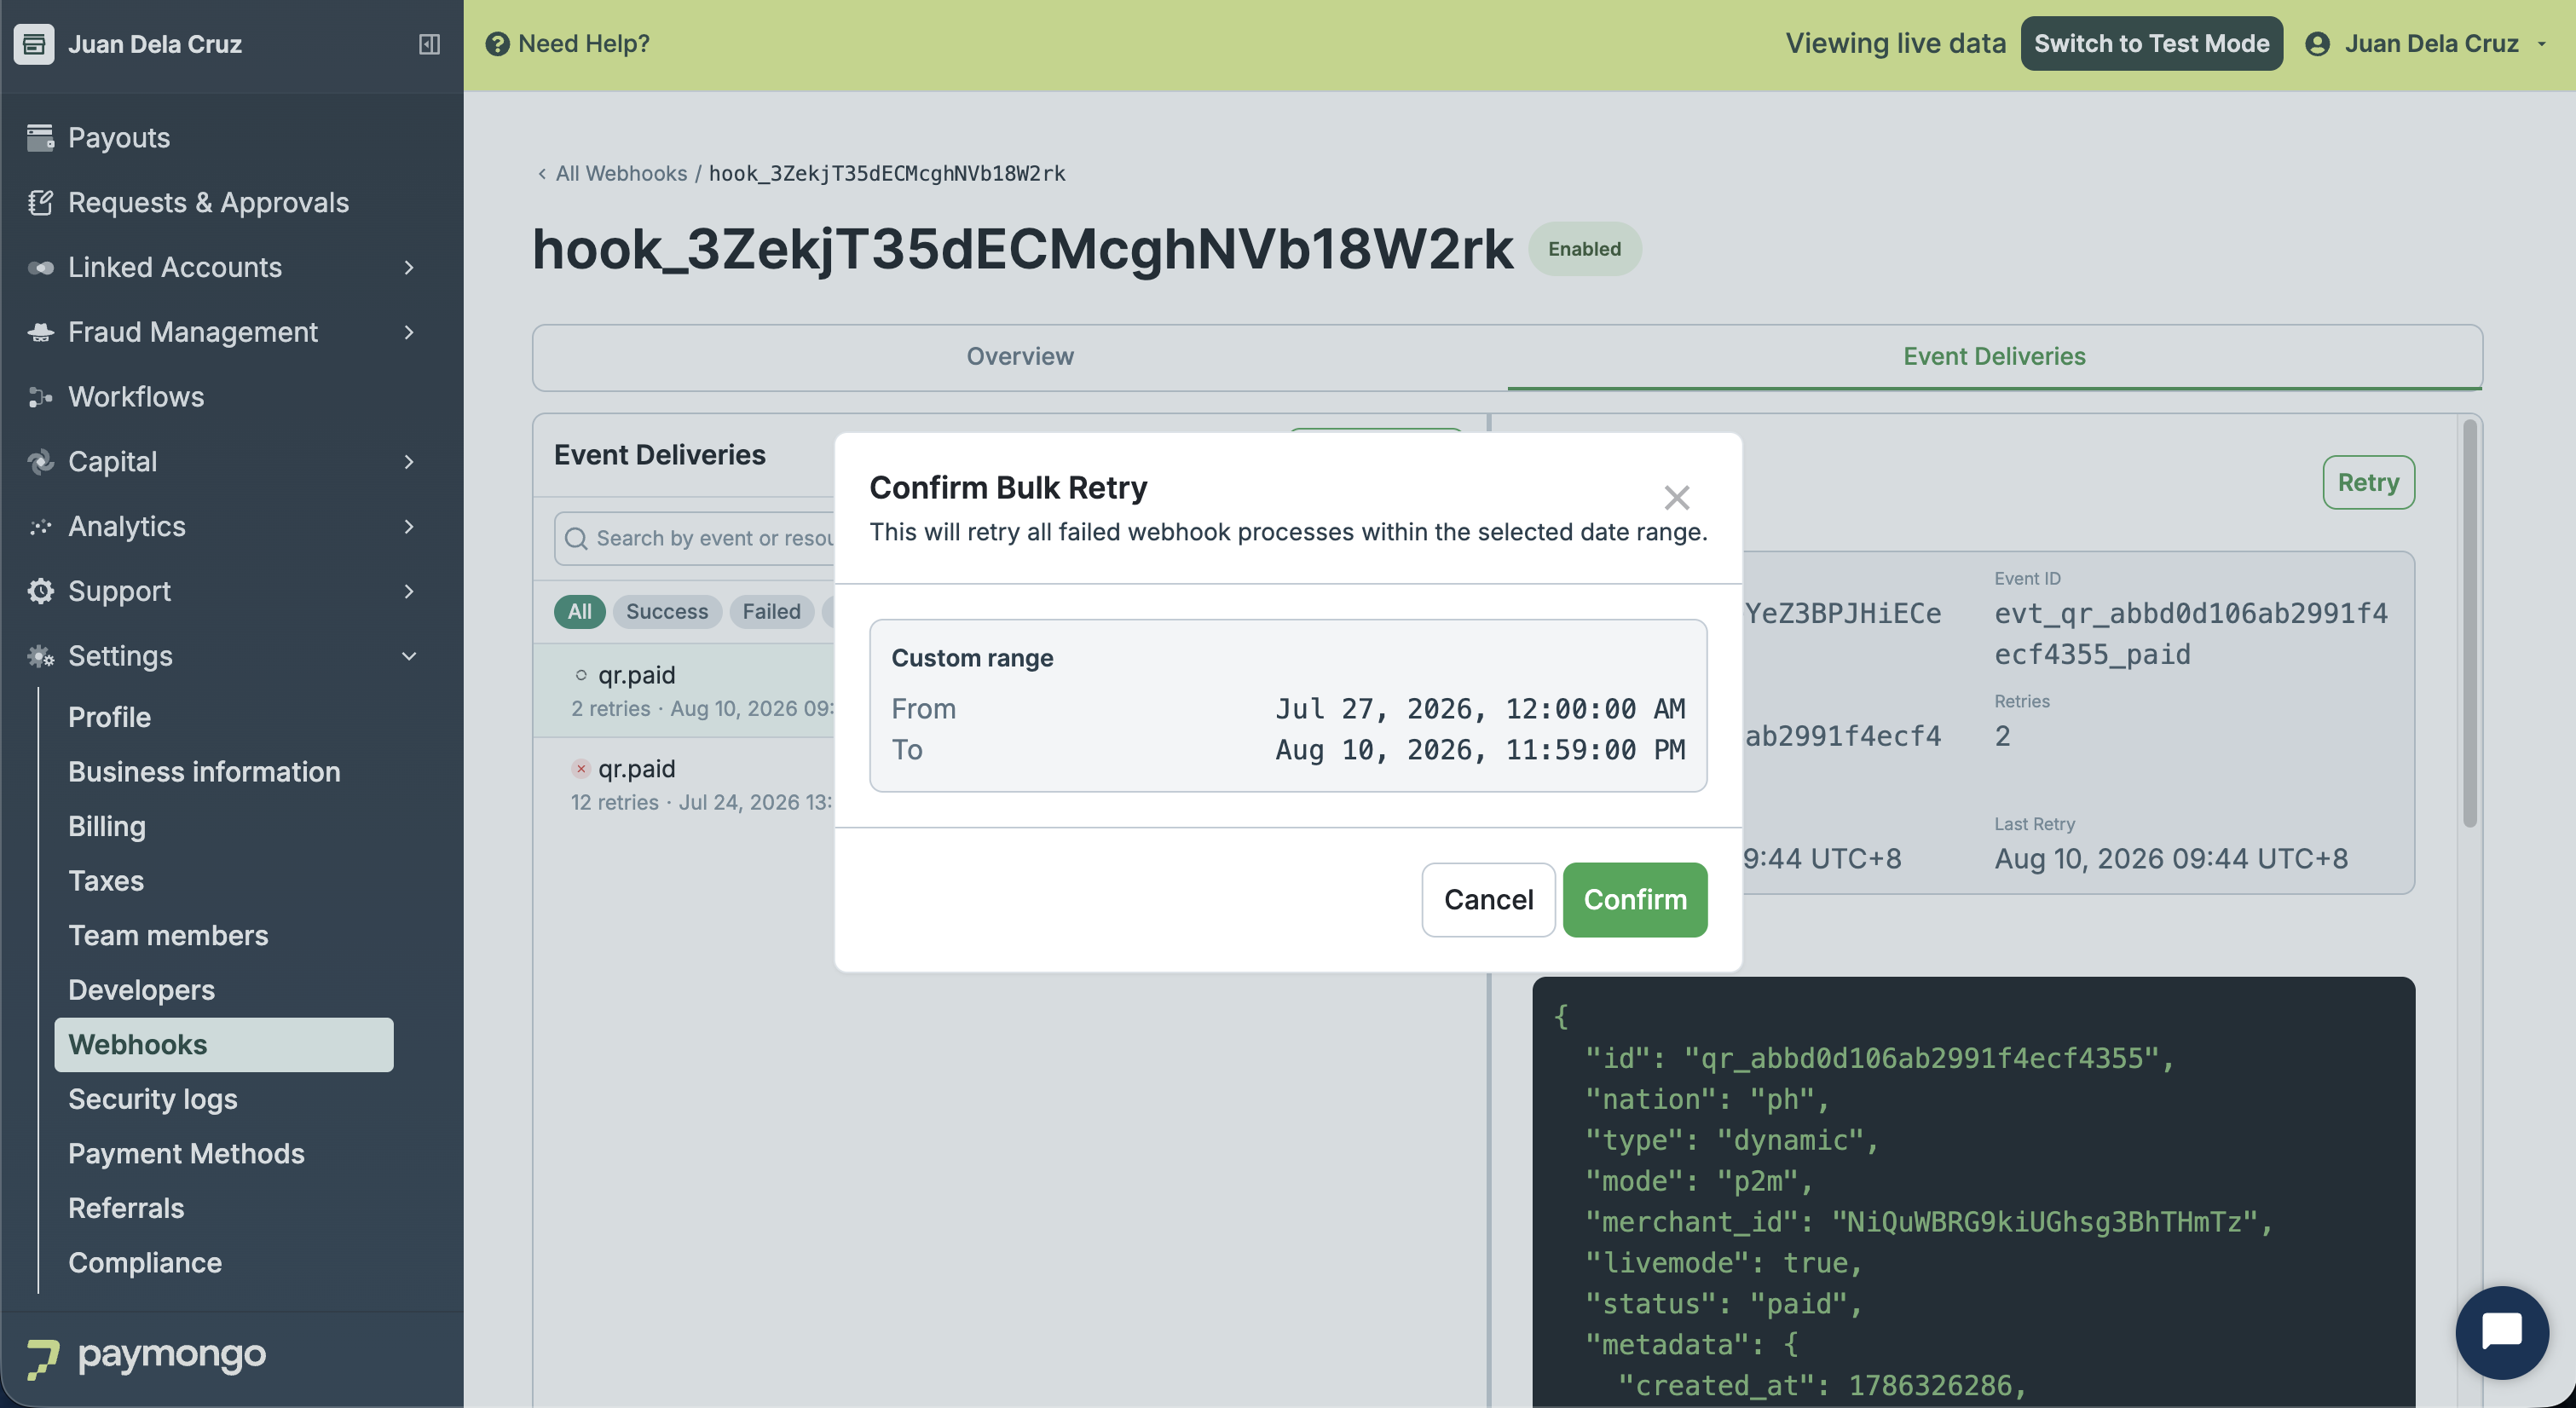Screen dimensions: 2576x1408
Task: Filter deliveries by Success
Action: coord(667,612)
